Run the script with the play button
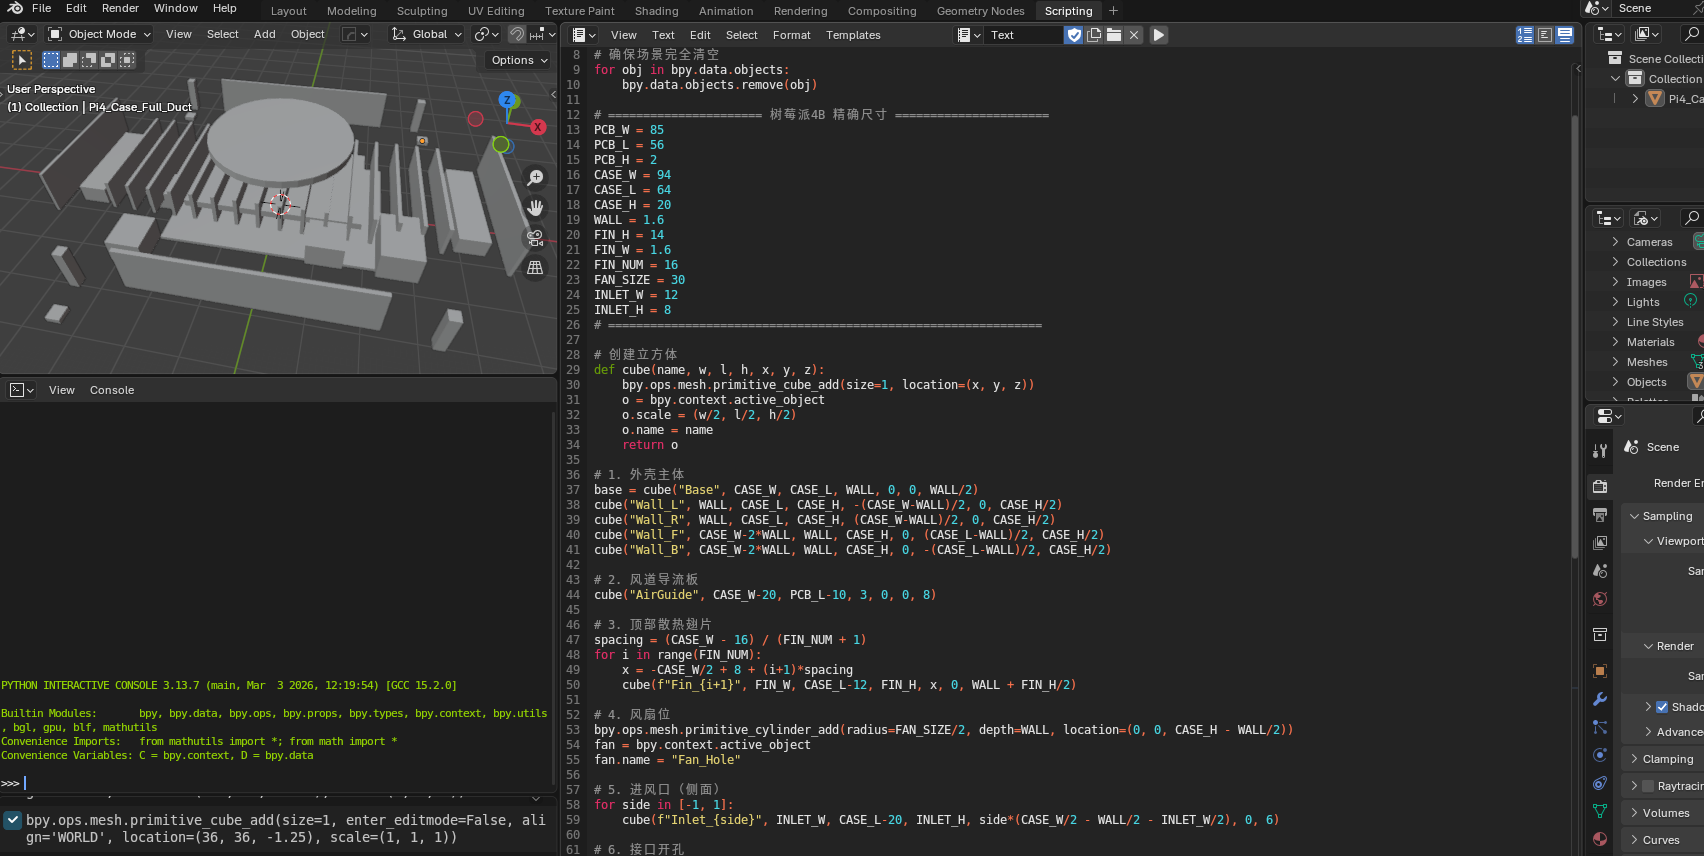1704x856 pixels. click(1158, 35)
